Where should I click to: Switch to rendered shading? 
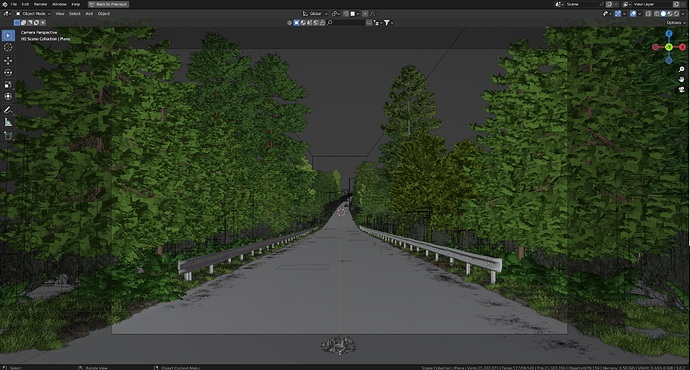[676, 14]
